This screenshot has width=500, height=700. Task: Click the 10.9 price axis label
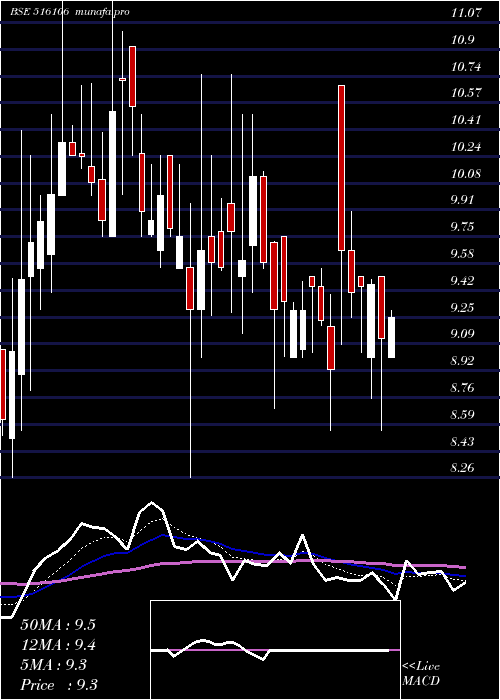pyautogui.click(x=462, y=40)
